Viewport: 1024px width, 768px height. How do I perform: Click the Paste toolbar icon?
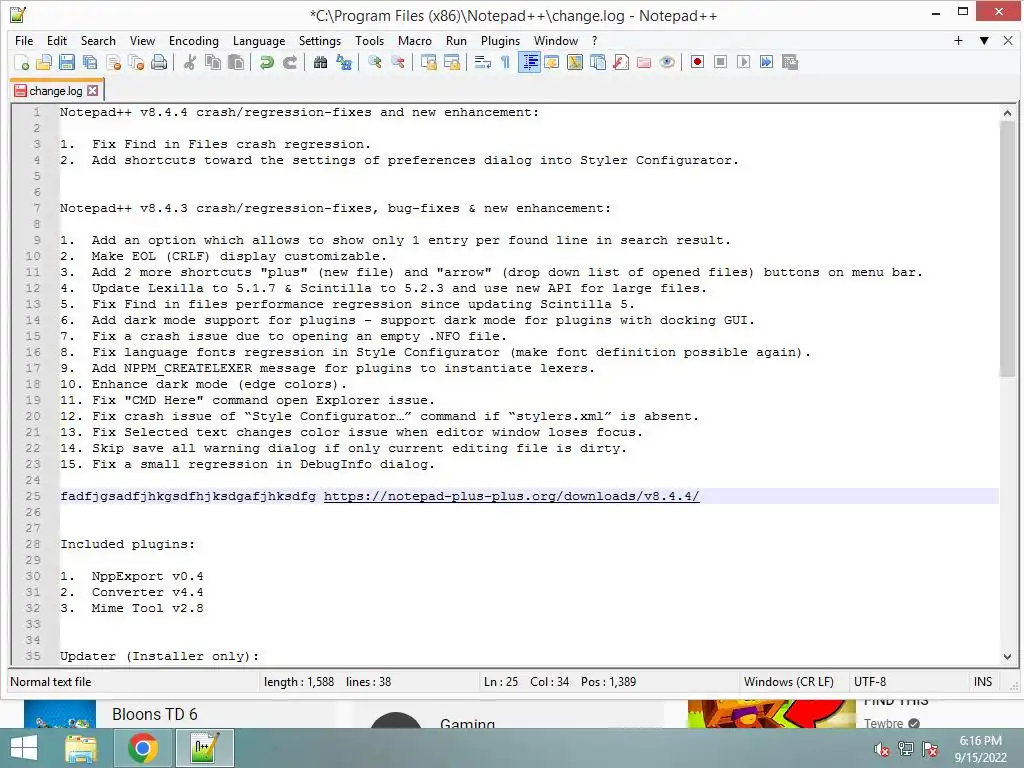tap(236, 62)
